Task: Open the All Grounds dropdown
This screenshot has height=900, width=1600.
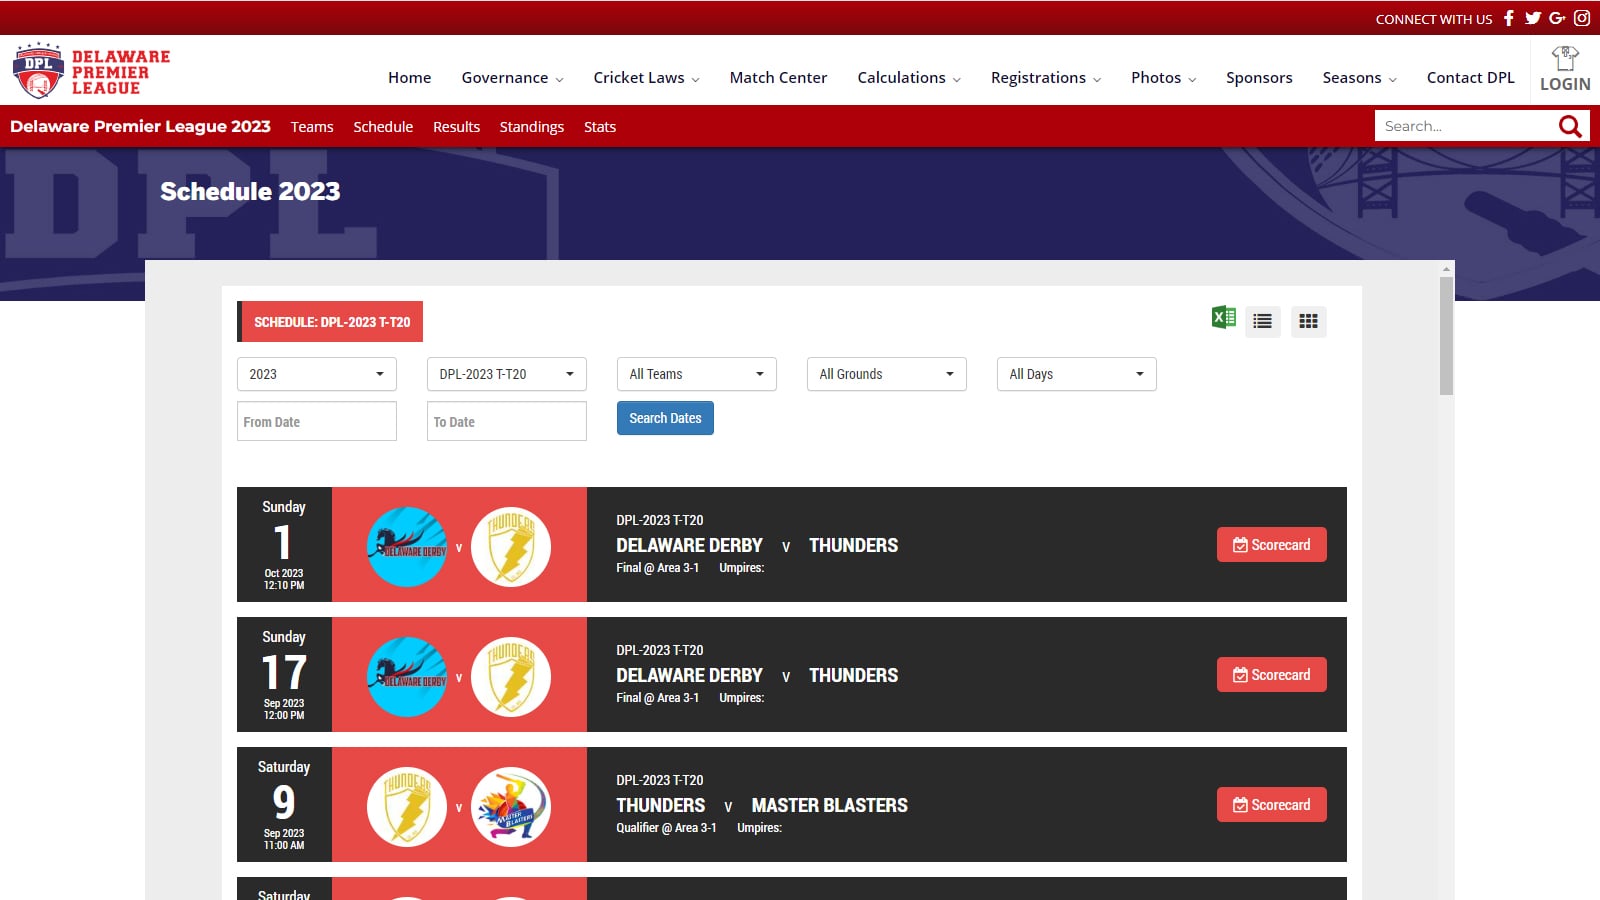Action: (886, 374)
